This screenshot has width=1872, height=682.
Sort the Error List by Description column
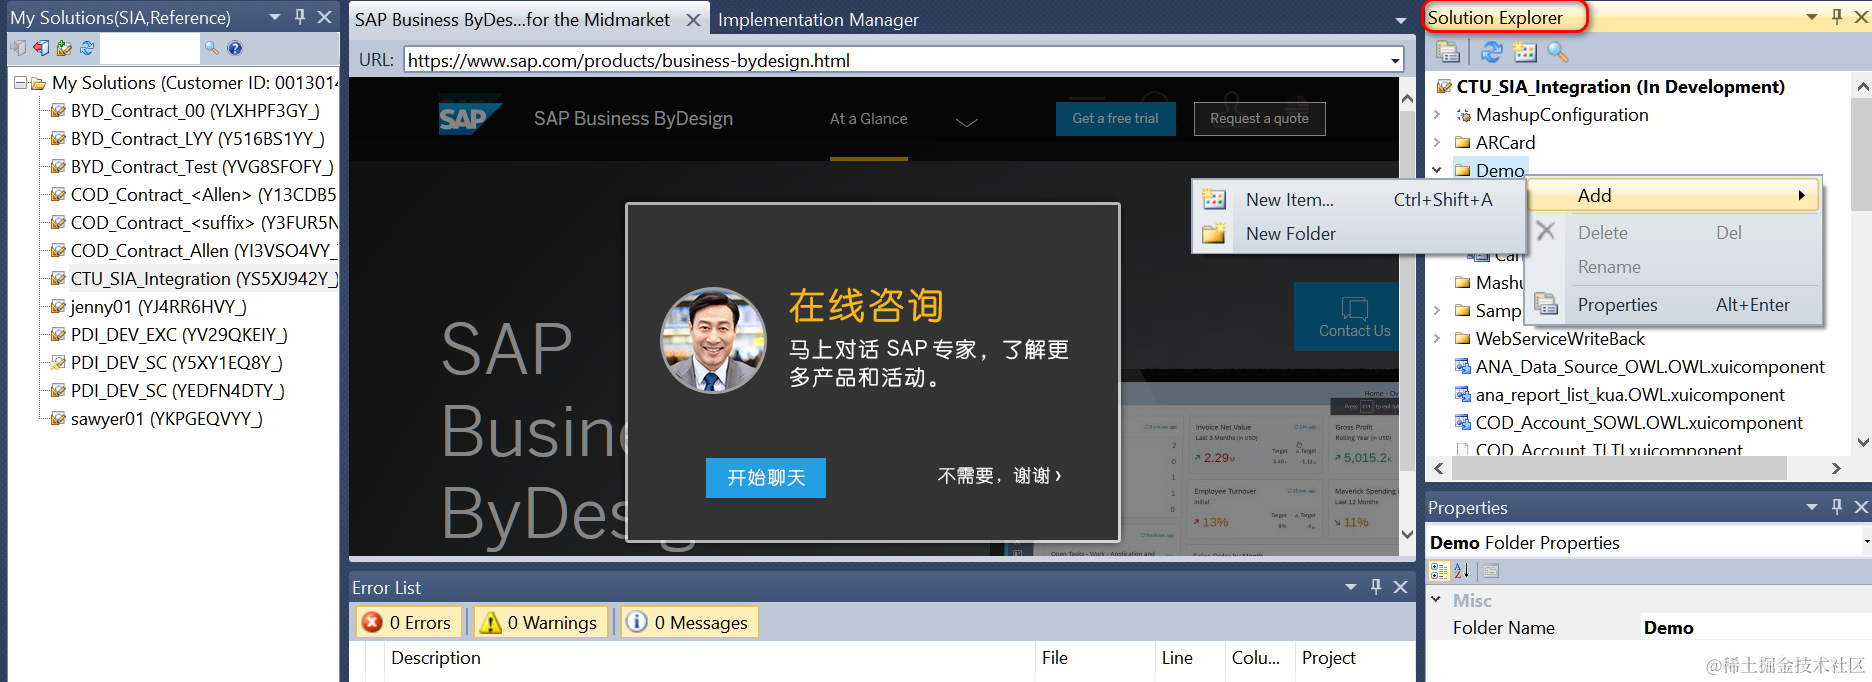[710, 658]
